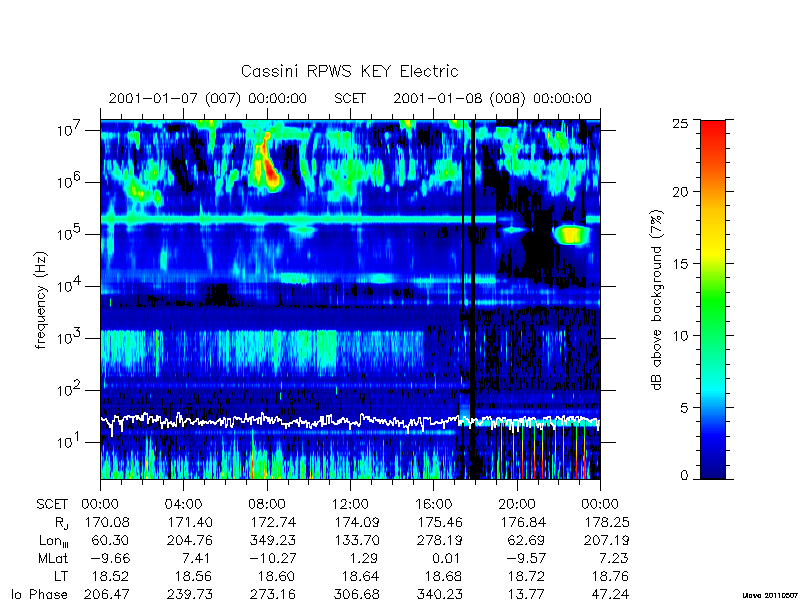Click the 10^7 frequency axis label
This screenshot has width=800, height=600.
pos(70,129)
